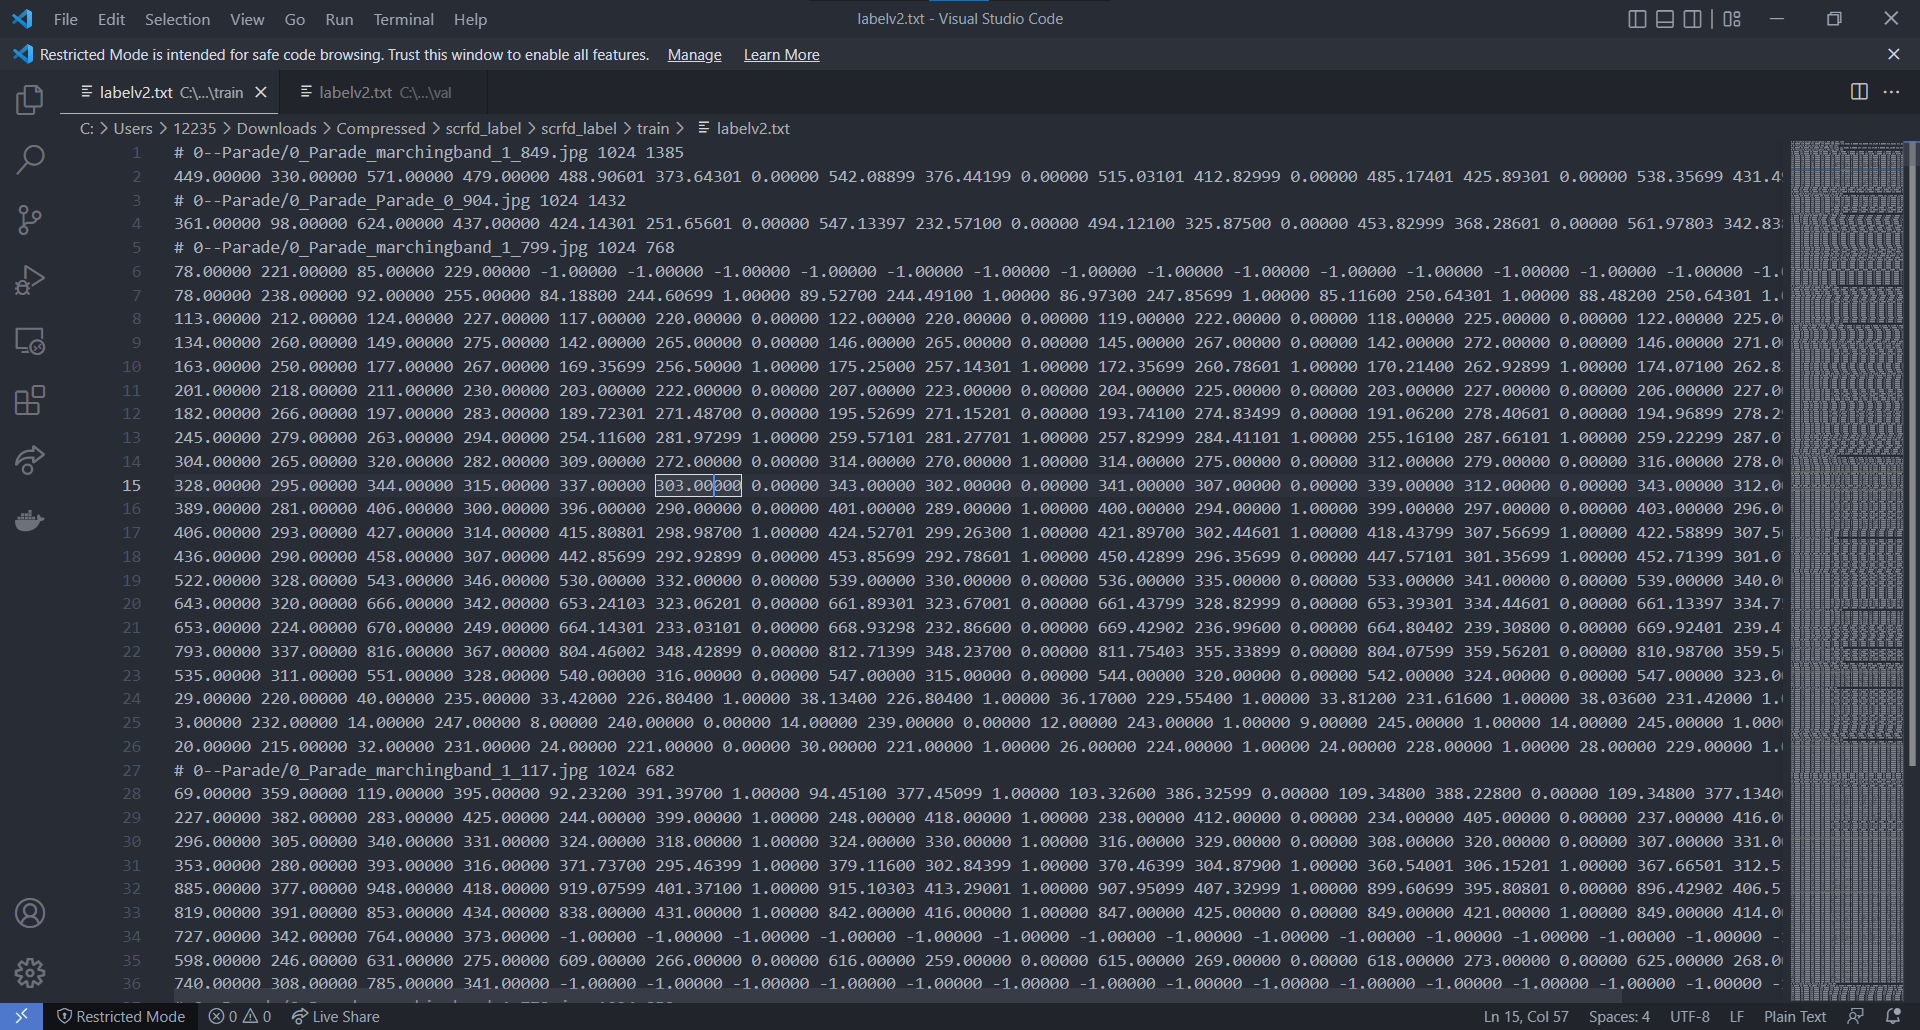
Task: Select the labelv2.txt train tab
Action: pos(171,92)
